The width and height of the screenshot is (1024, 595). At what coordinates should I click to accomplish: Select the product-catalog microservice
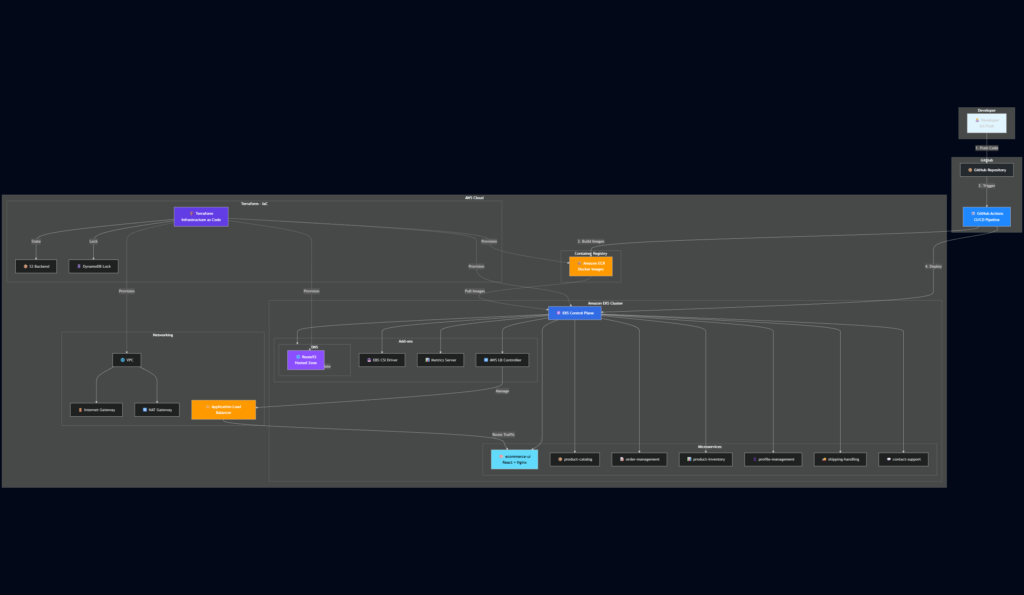tap(575, 459)
